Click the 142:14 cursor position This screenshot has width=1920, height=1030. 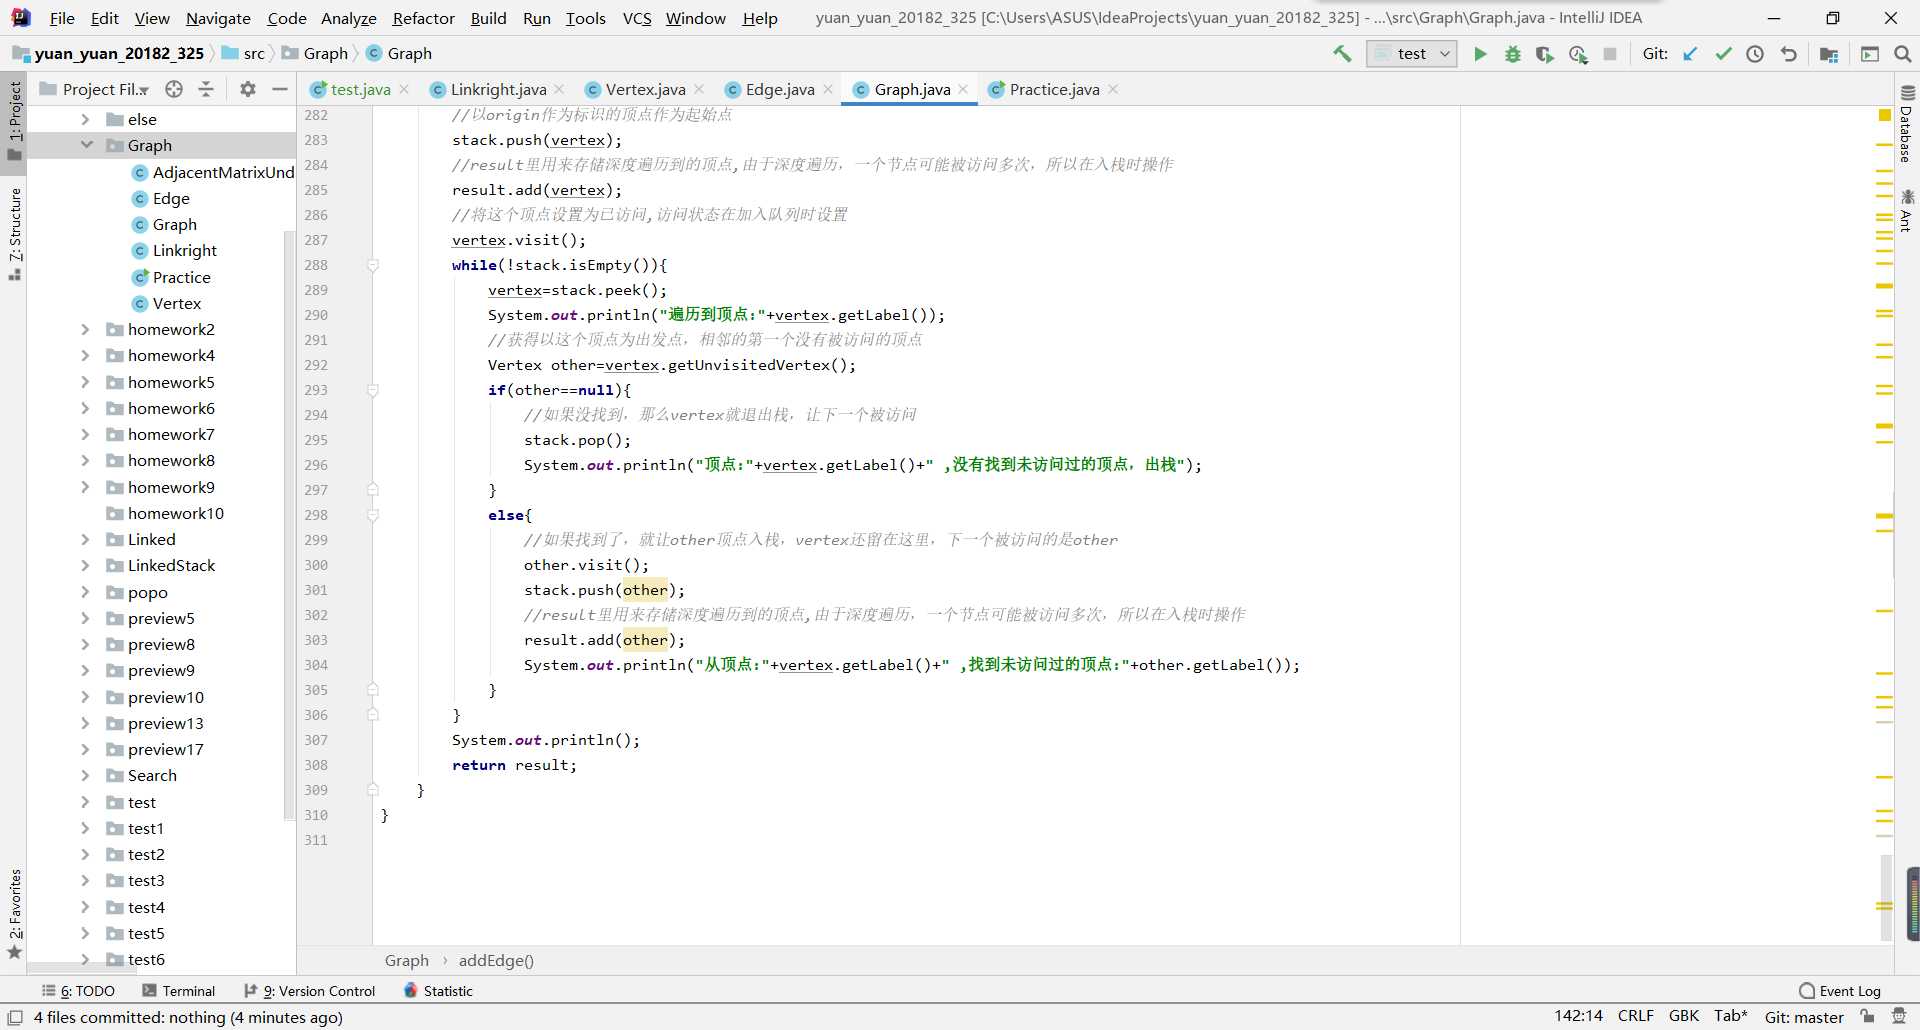tap(1578, 1016)
